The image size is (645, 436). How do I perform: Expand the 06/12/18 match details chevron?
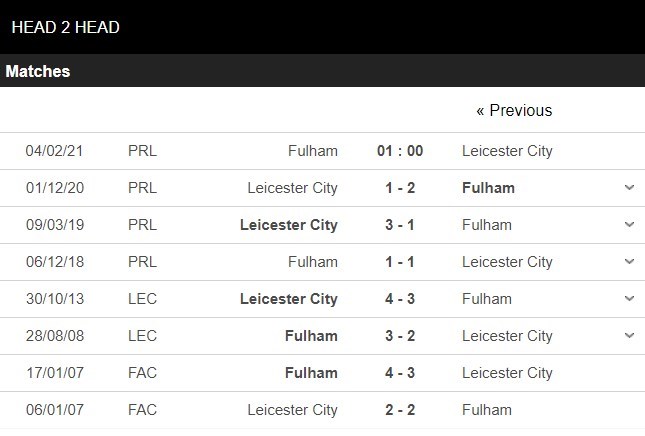pos(629,262)
